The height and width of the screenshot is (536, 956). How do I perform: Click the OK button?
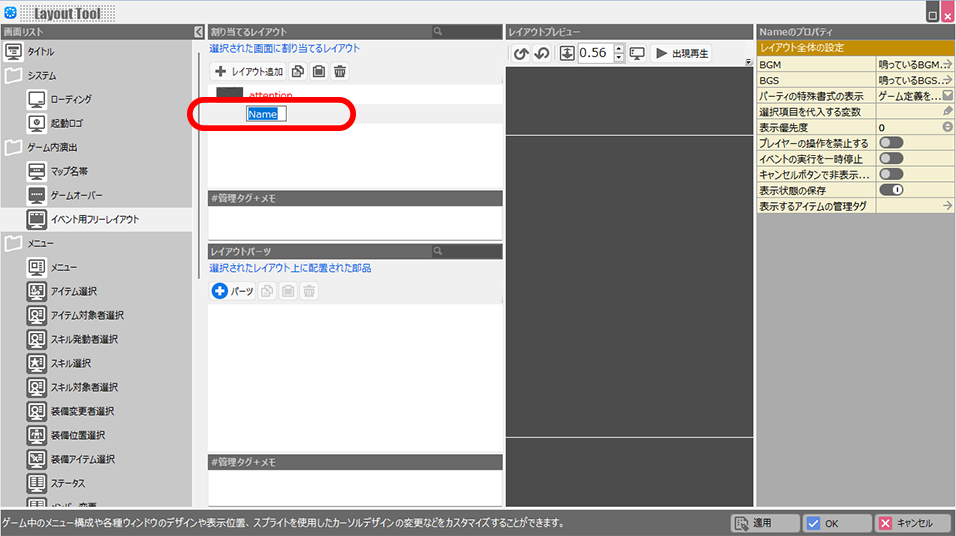pyautogui.click(x=836, y=523)
